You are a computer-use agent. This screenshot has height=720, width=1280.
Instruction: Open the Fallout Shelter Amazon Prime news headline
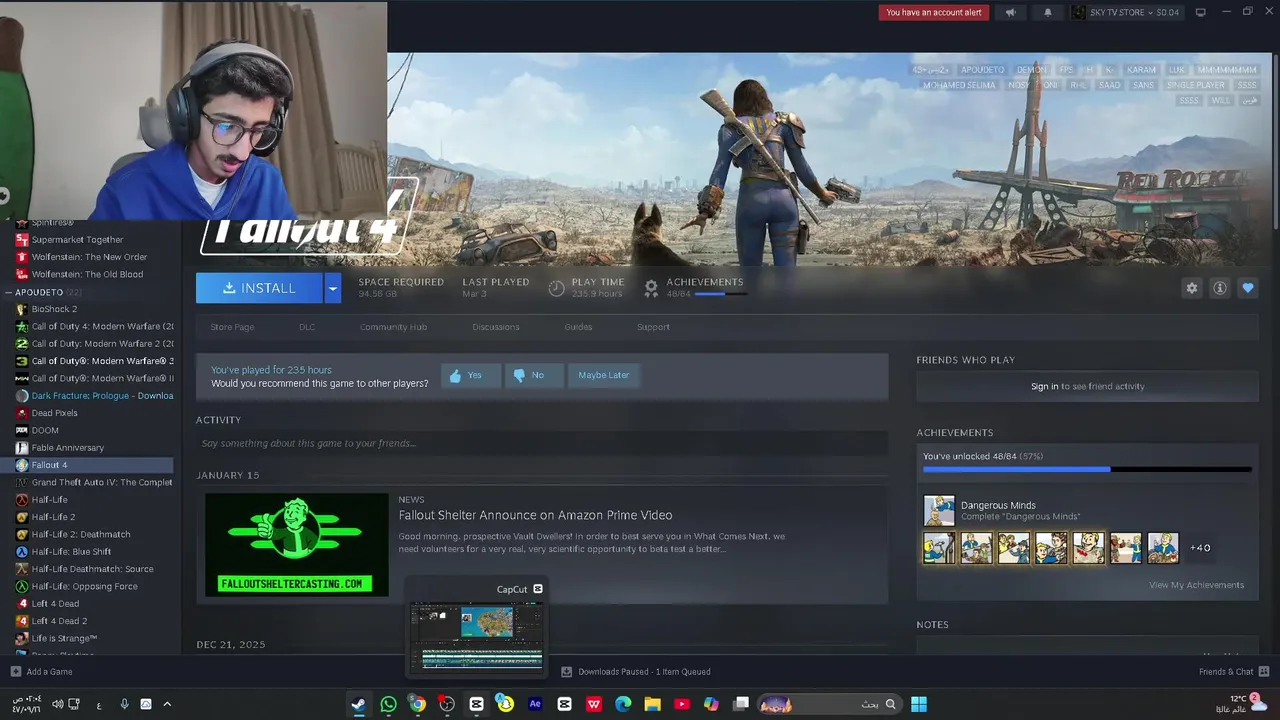[535, 515]
